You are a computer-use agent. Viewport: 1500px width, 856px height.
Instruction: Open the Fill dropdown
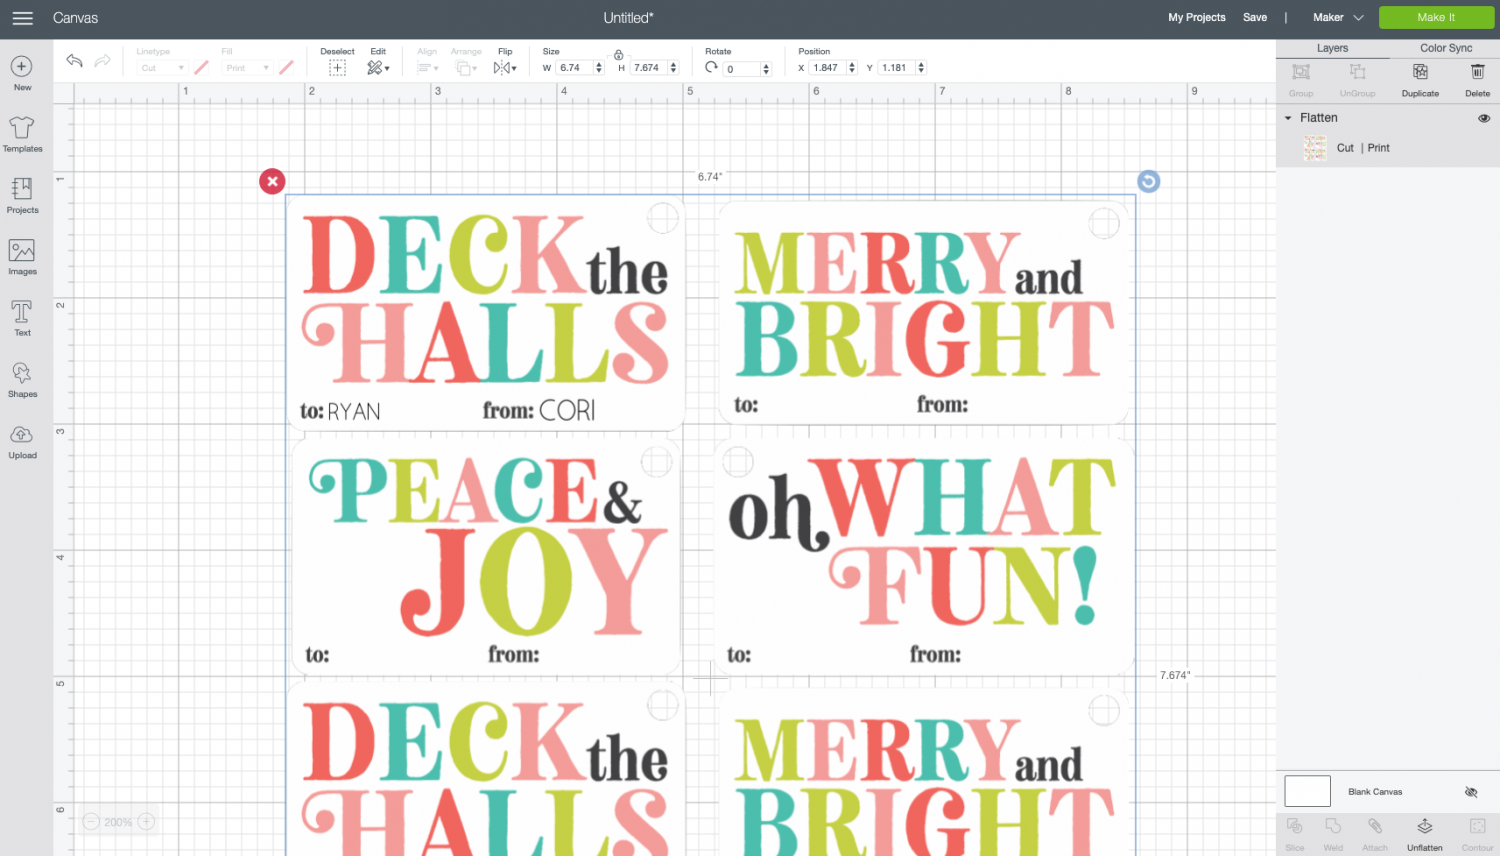tap(247, 68)
